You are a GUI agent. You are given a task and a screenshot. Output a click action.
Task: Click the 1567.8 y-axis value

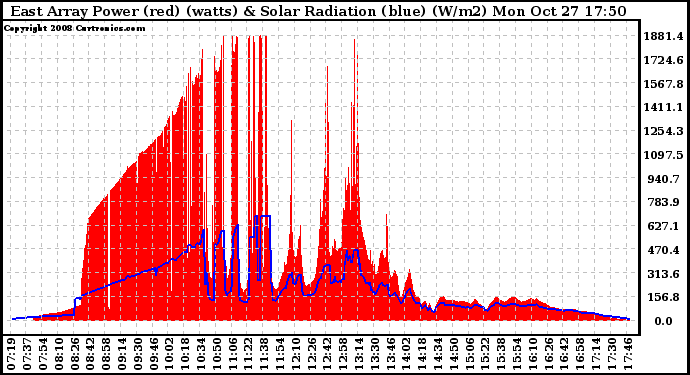663,84
